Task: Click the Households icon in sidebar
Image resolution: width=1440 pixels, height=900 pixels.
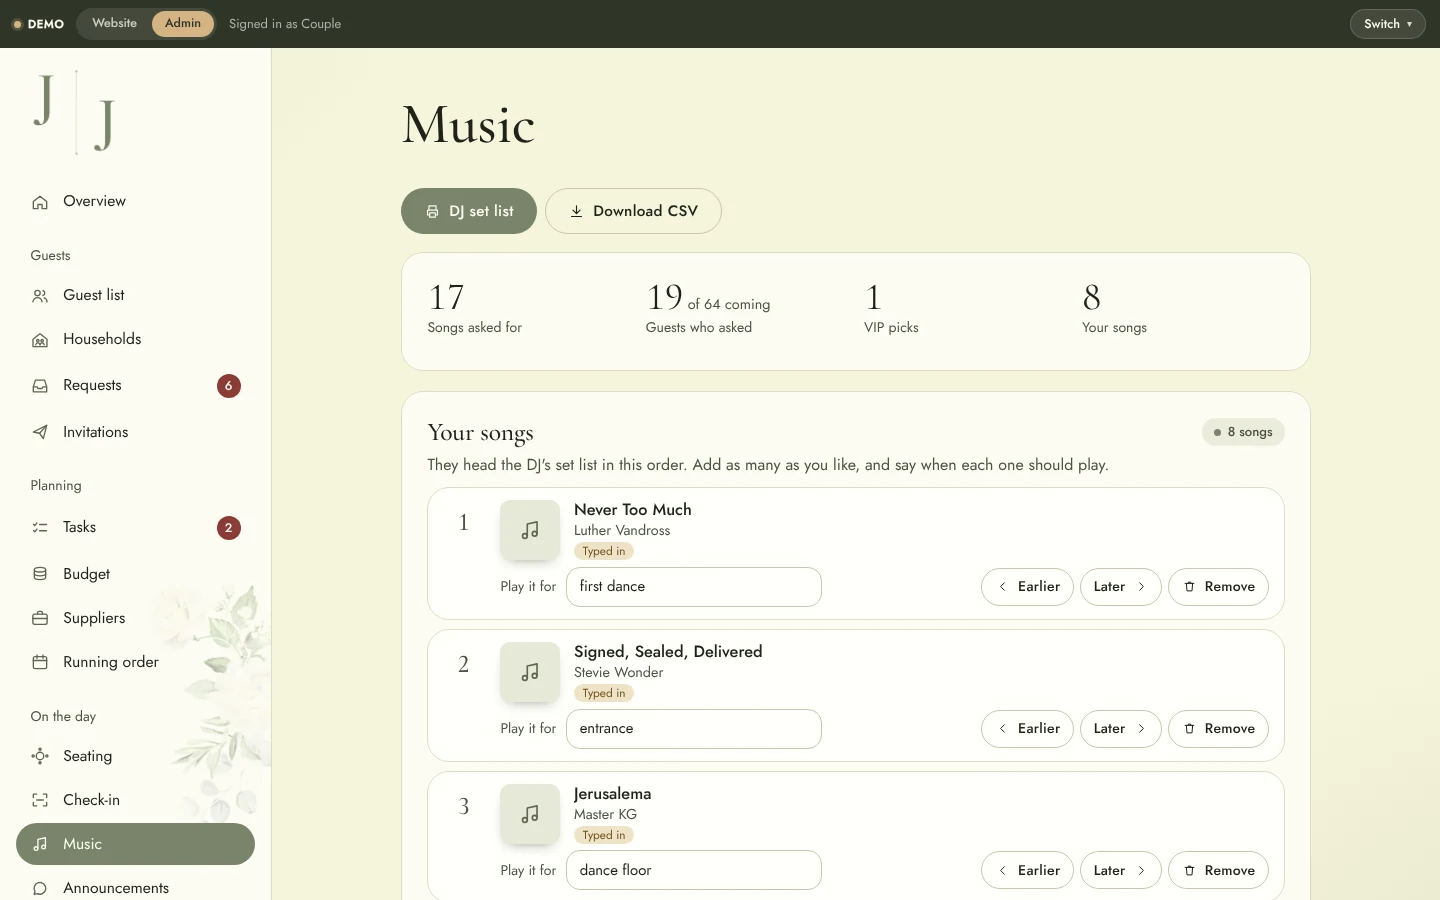Action: [x=40, y=340]
